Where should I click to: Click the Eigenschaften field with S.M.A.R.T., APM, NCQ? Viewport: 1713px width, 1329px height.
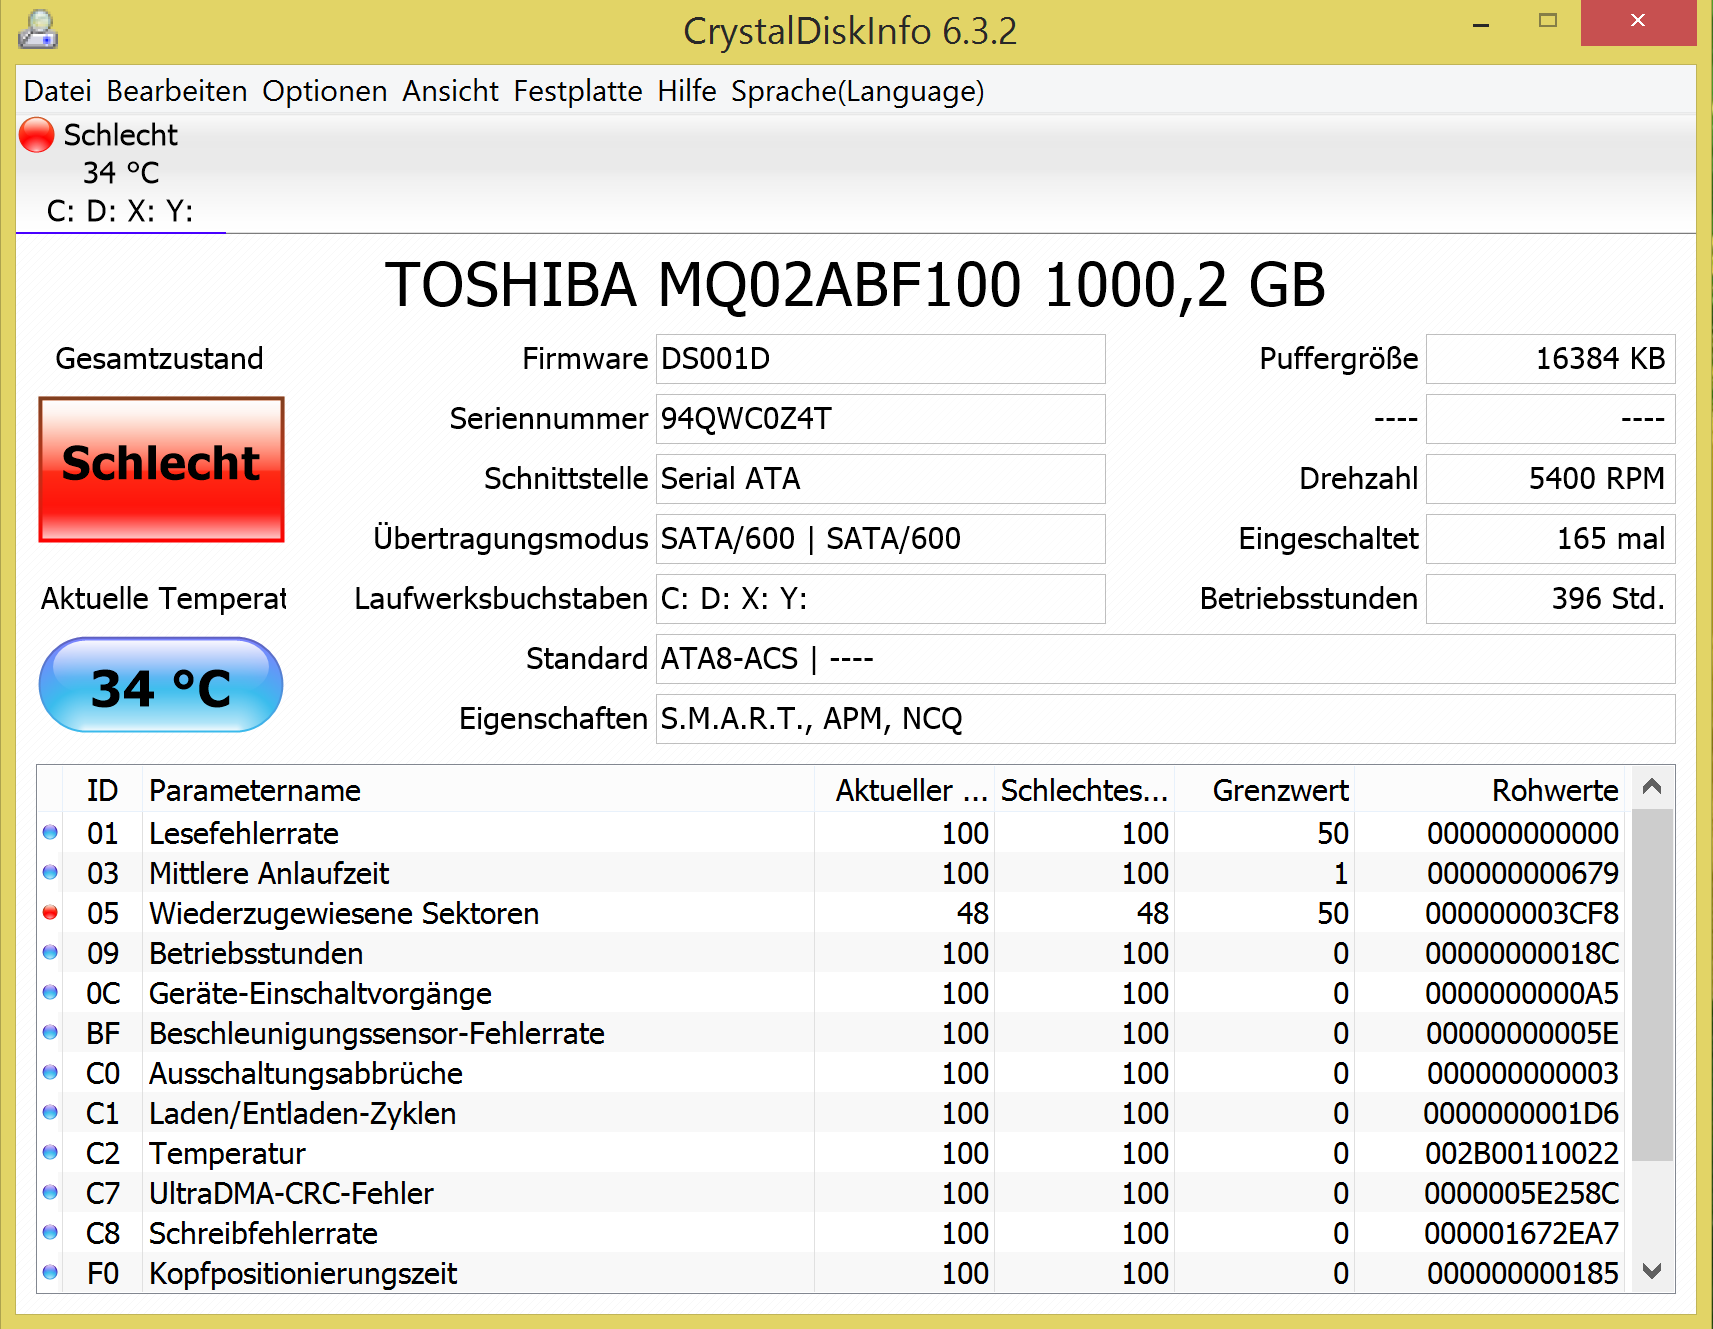point(1166,719)
